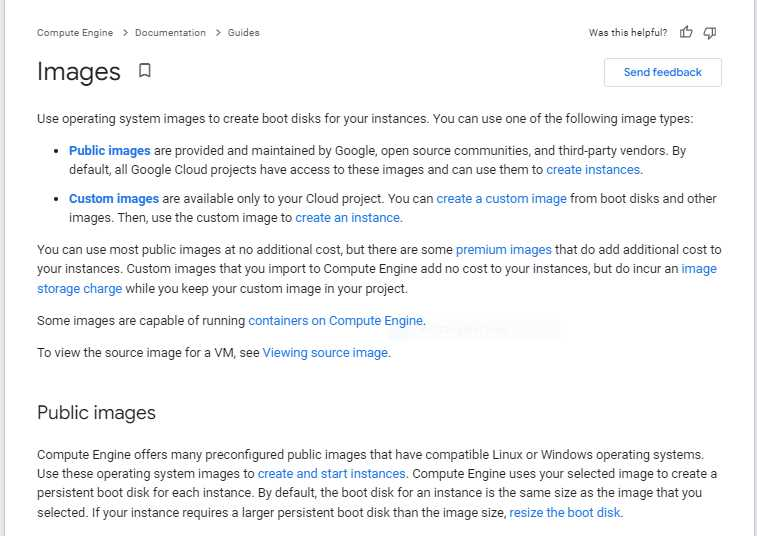Go to Documentation breadcrumb
Viewport: 757px width, 536px height.
pyautogui.click(x=170, y=33)
